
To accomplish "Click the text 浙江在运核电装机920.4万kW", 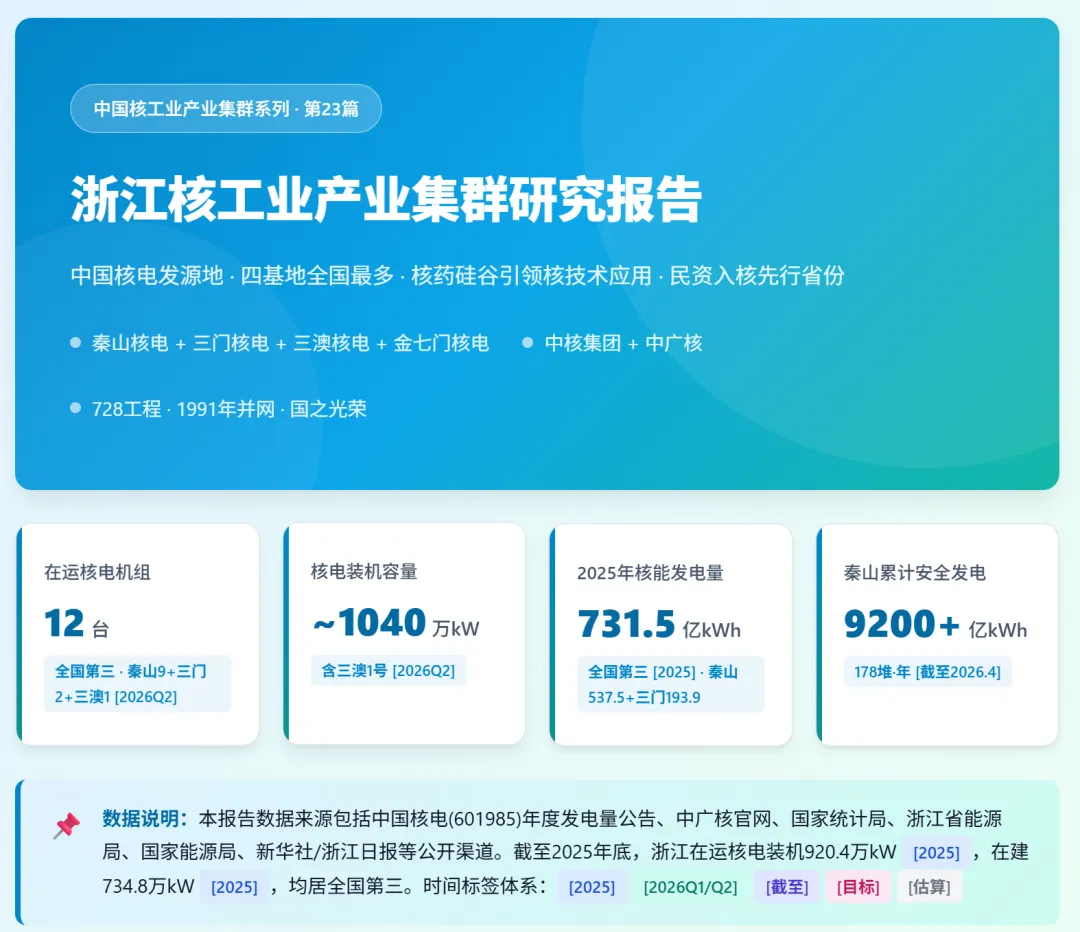I will pyautogui.click(x=773, y=852).
